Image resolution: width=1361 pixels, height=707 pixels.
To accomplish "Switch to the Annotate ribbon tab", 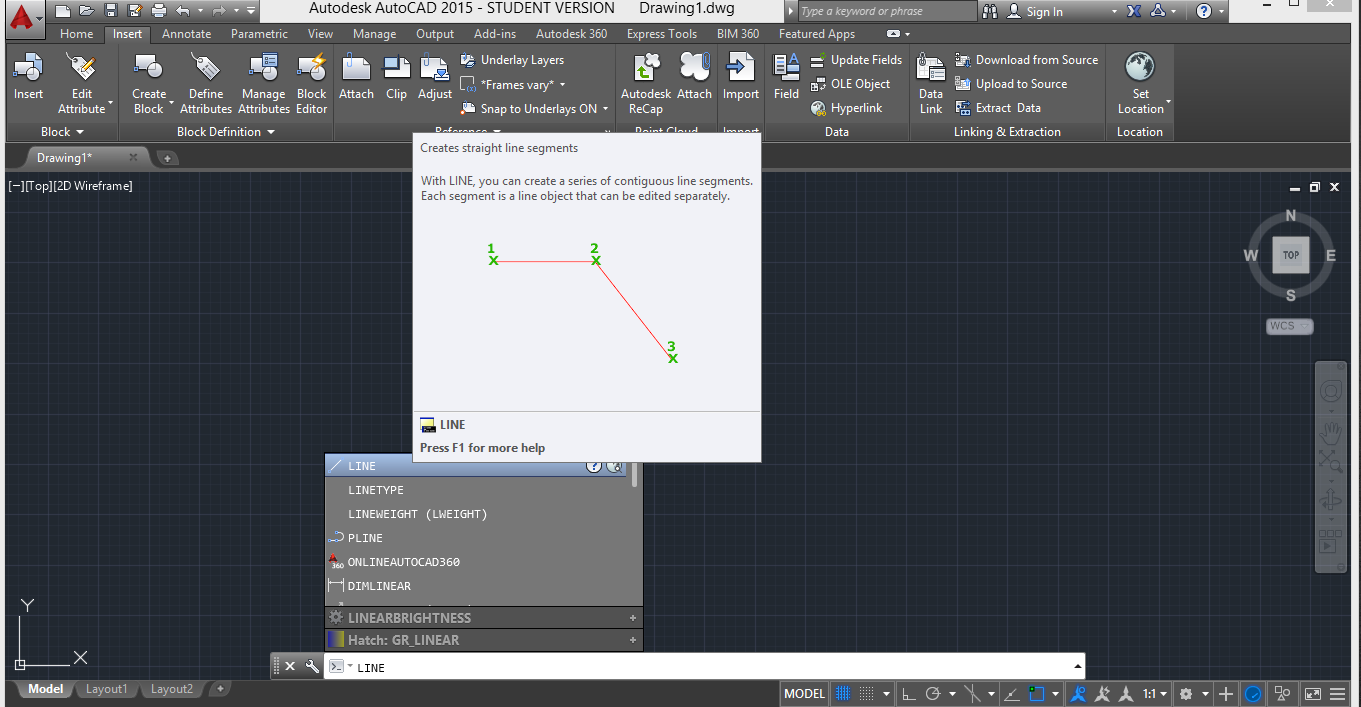I will pos(187,34).
